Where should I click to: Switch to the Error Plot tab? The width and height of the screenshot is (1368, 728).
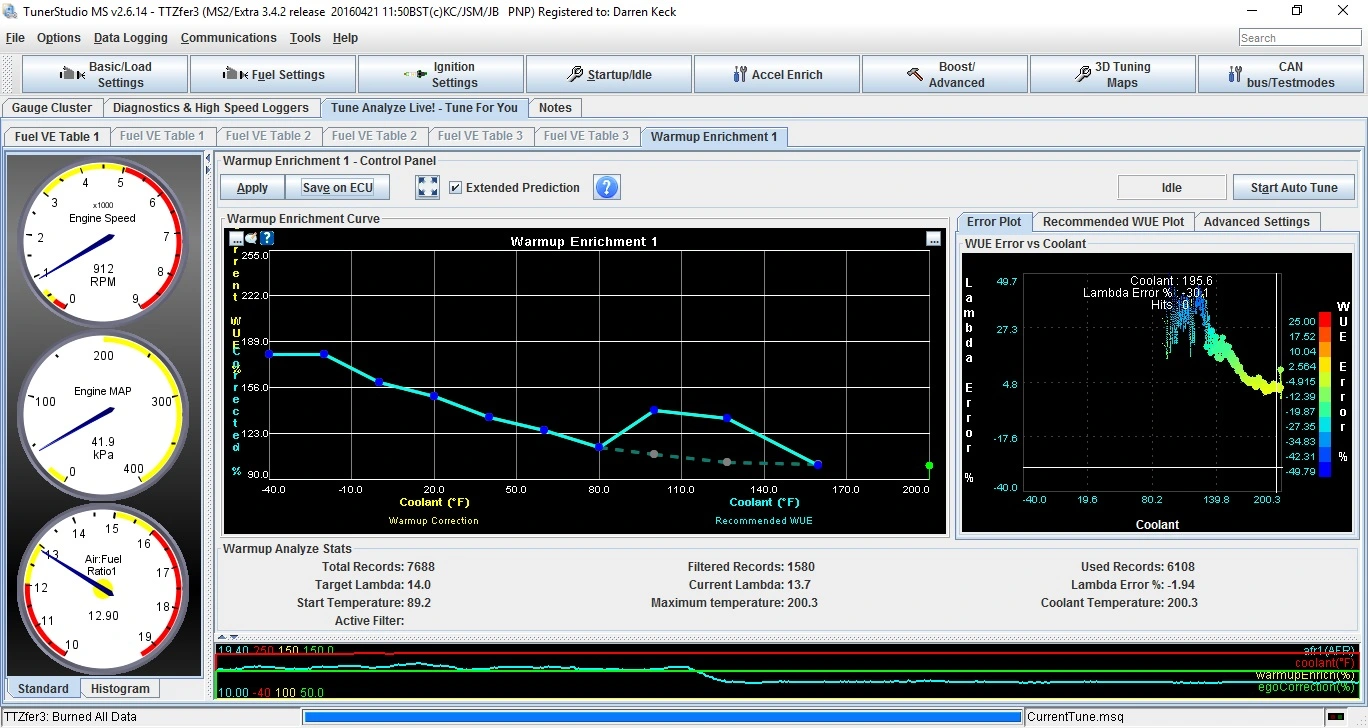pos(994,222)
